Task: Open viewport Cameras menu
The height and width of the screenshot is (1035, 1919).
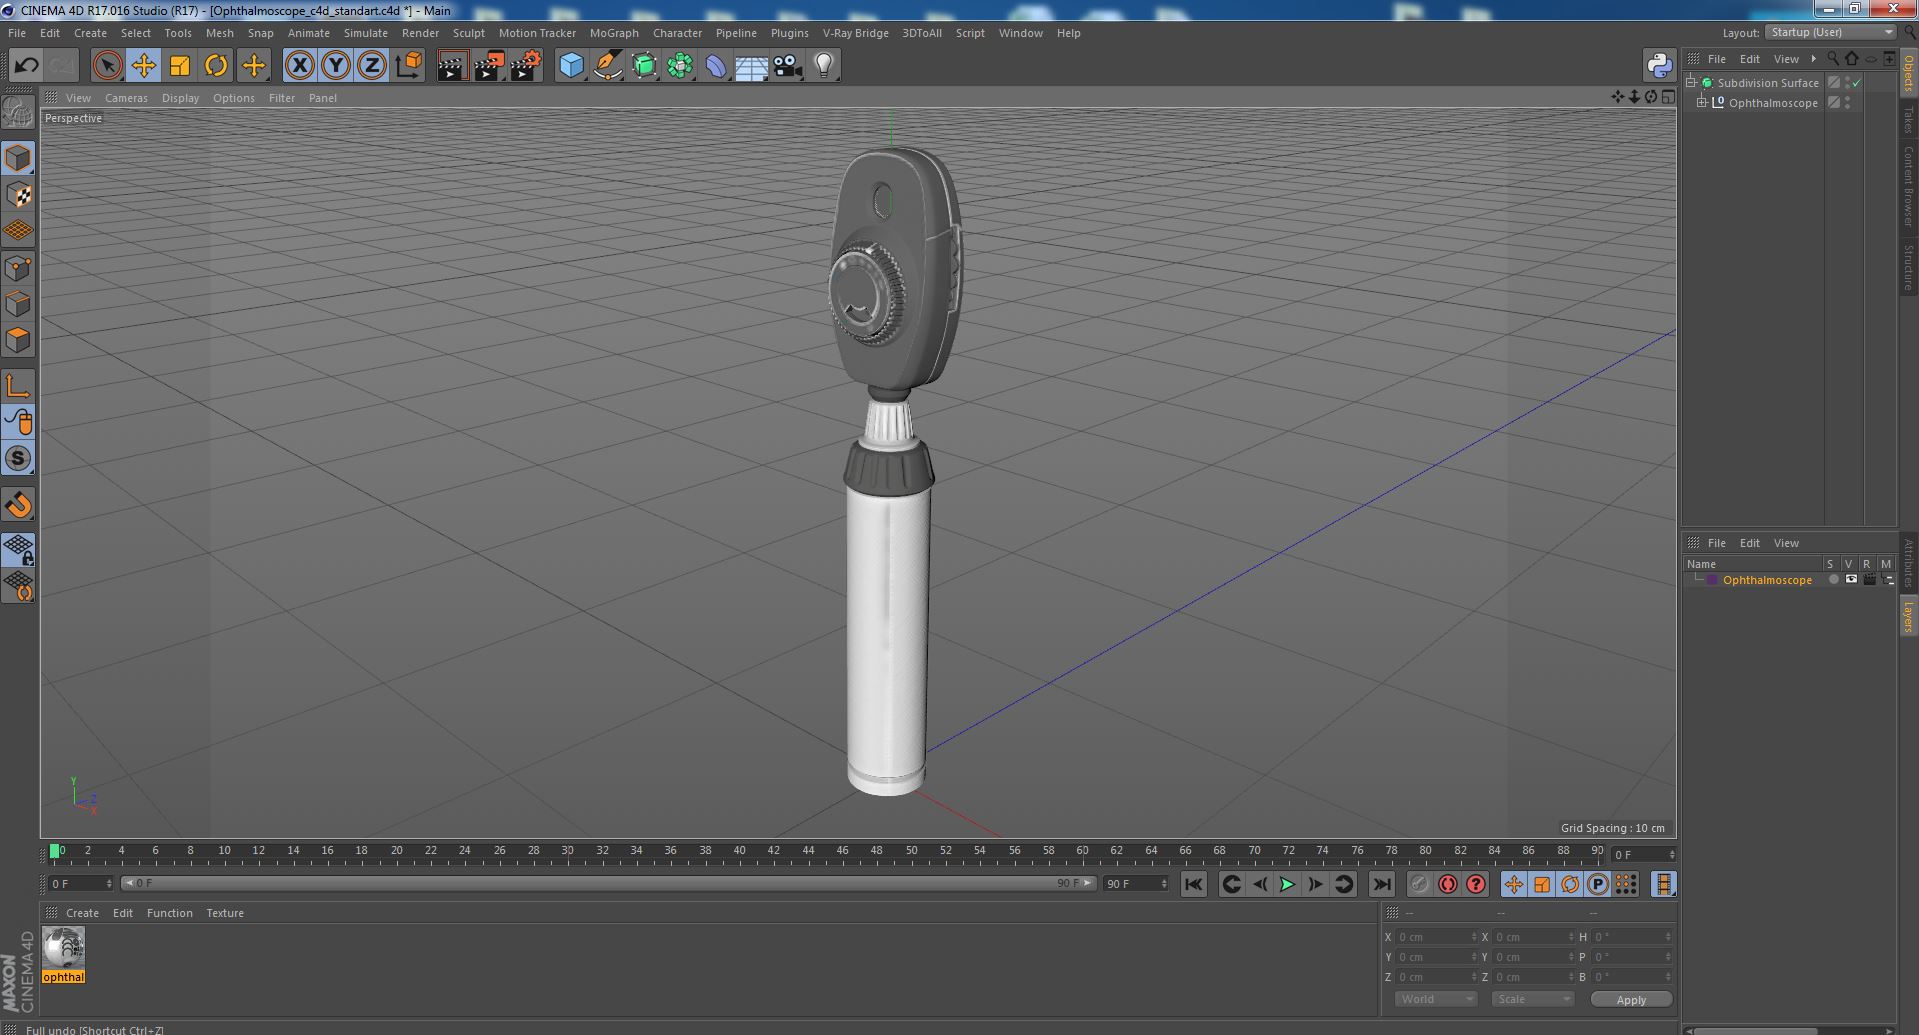Action: pos(126,98)
